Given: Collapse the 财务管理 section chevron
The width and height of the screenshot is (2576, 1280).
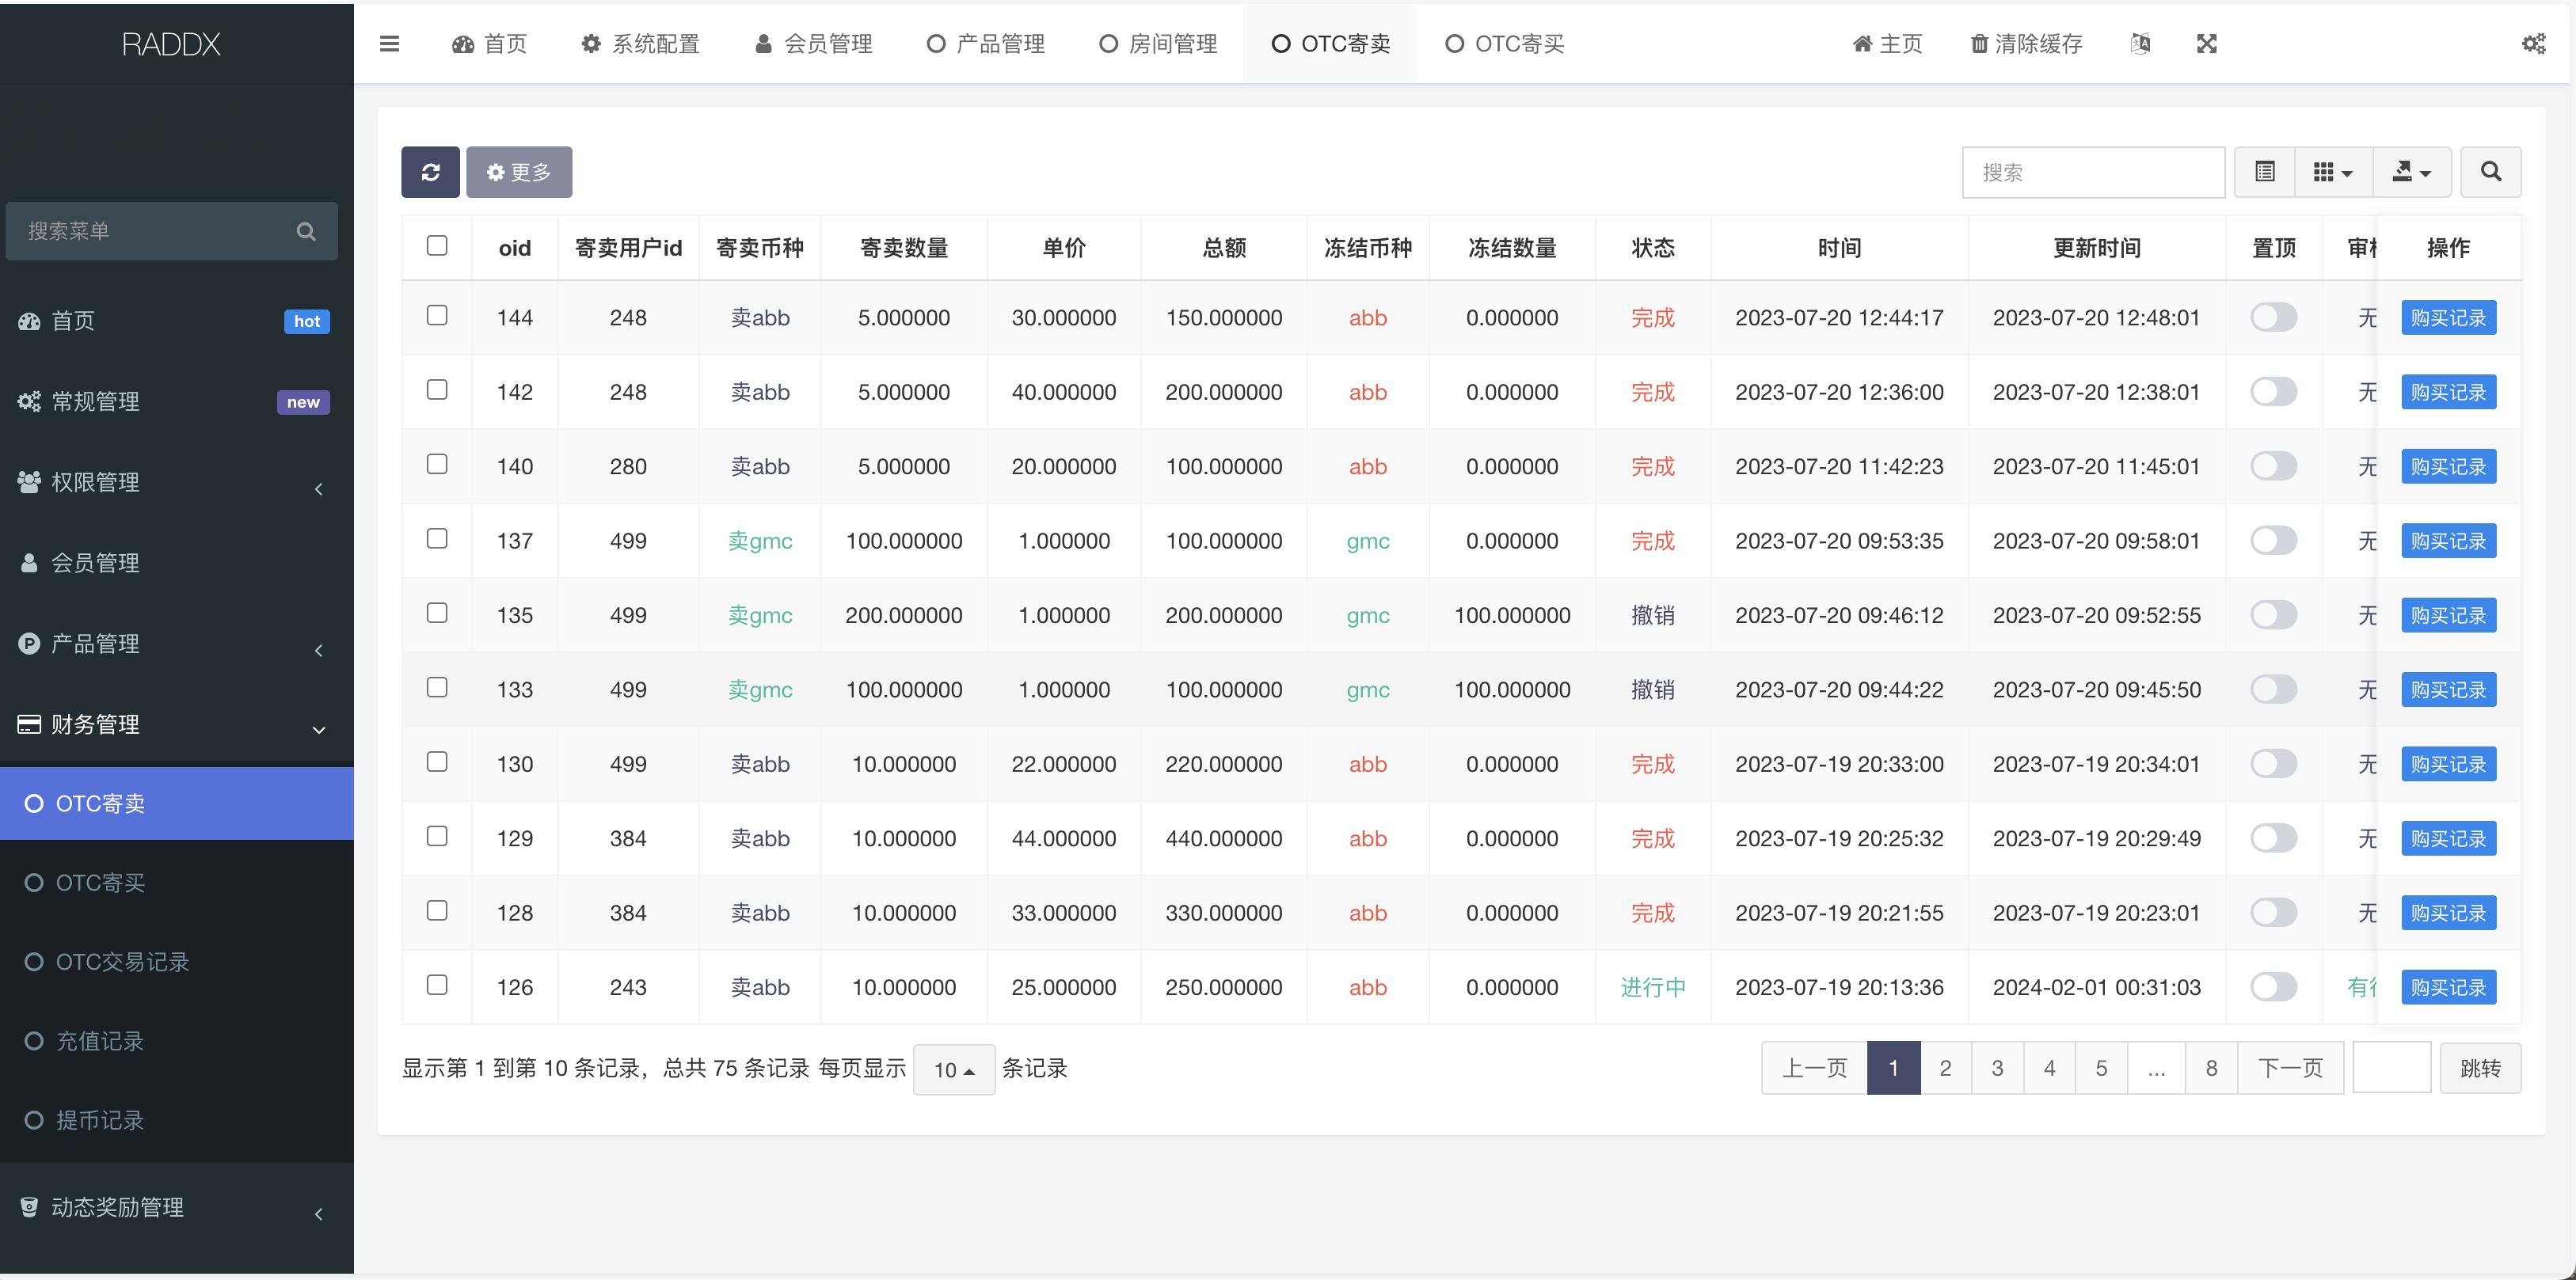Looking at the screenshot, I should pyautogui.click(x=319, y=730).
